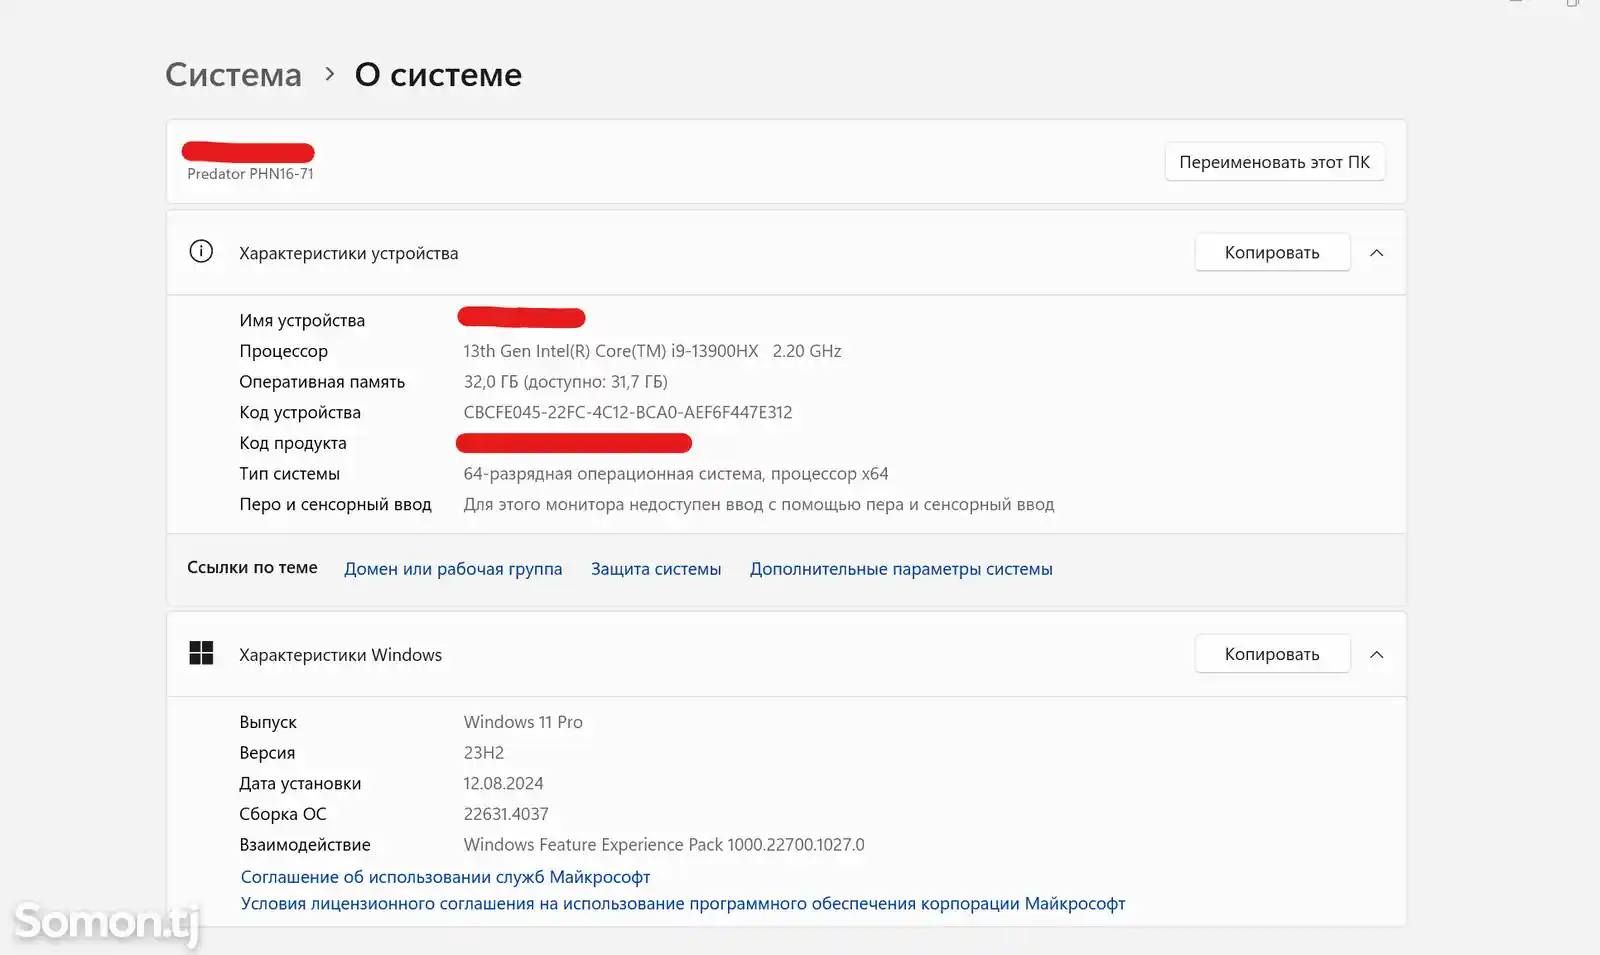Image resolution: width=1600 pixels, height=955 pixels.
Task: Select the version value 23H2
Action: pyautogui.click(x=483, y=753)
